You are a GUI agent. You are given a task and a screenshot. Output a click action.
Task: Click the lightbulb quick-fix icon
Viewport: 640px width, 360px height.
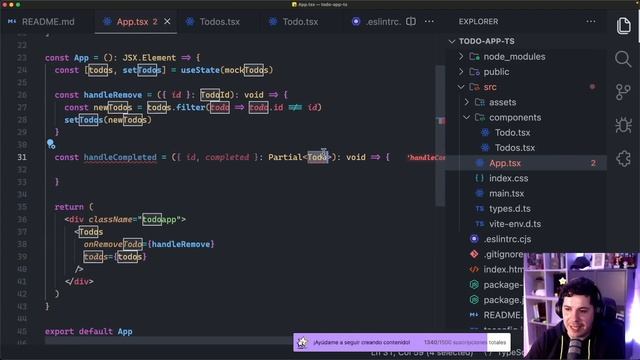pos(51,144)
